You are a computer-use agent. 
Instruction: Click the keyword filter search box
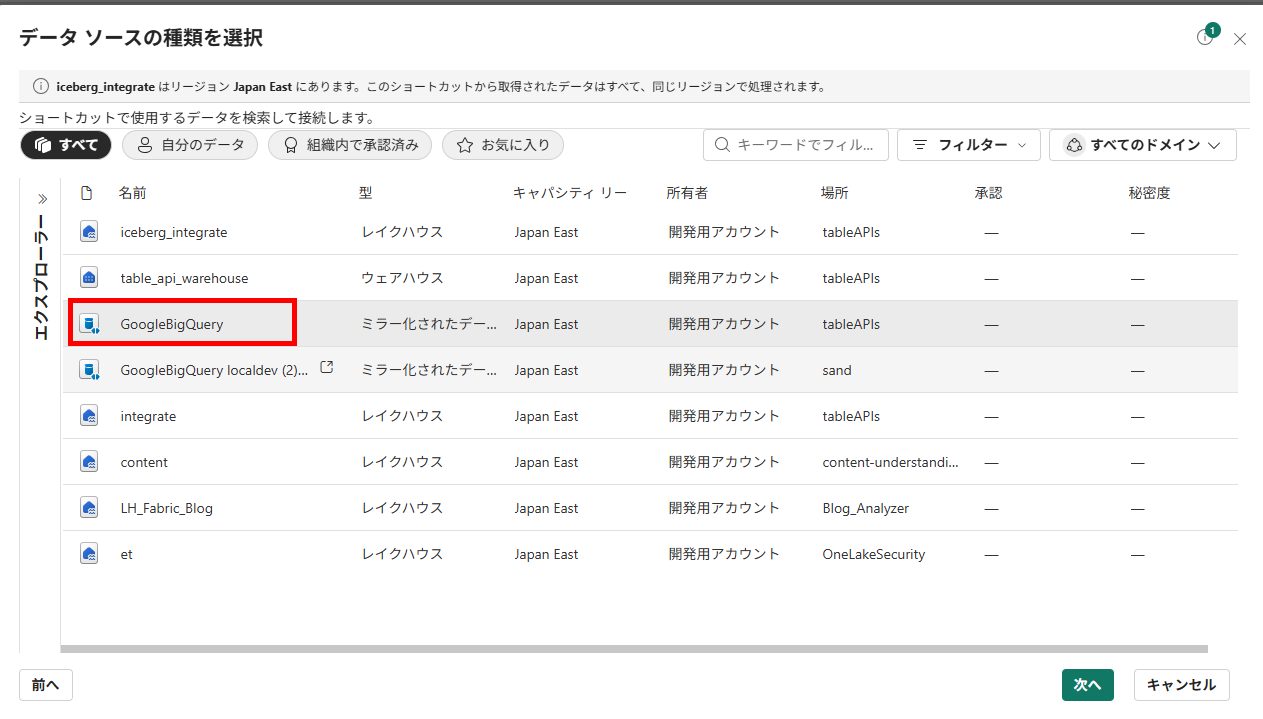pos(796,145)
